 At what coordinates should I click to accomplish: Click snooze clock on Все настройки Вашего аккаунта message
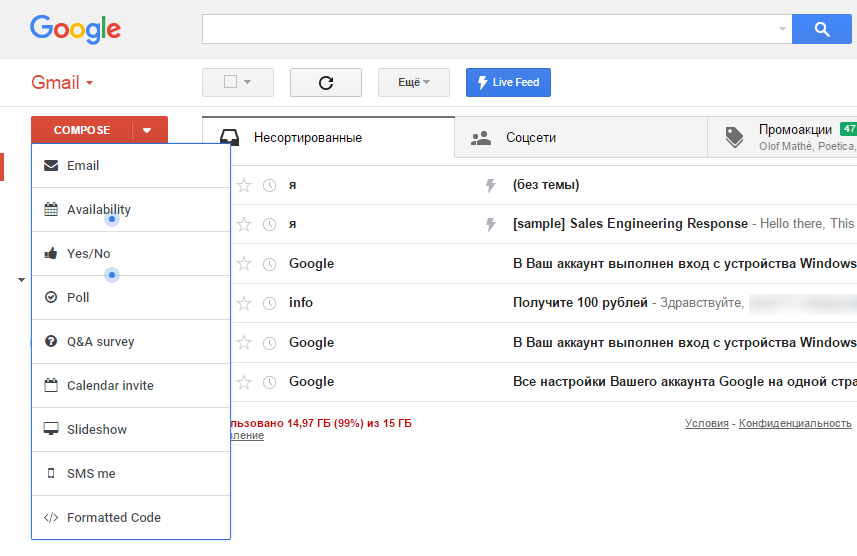(269, 382)
